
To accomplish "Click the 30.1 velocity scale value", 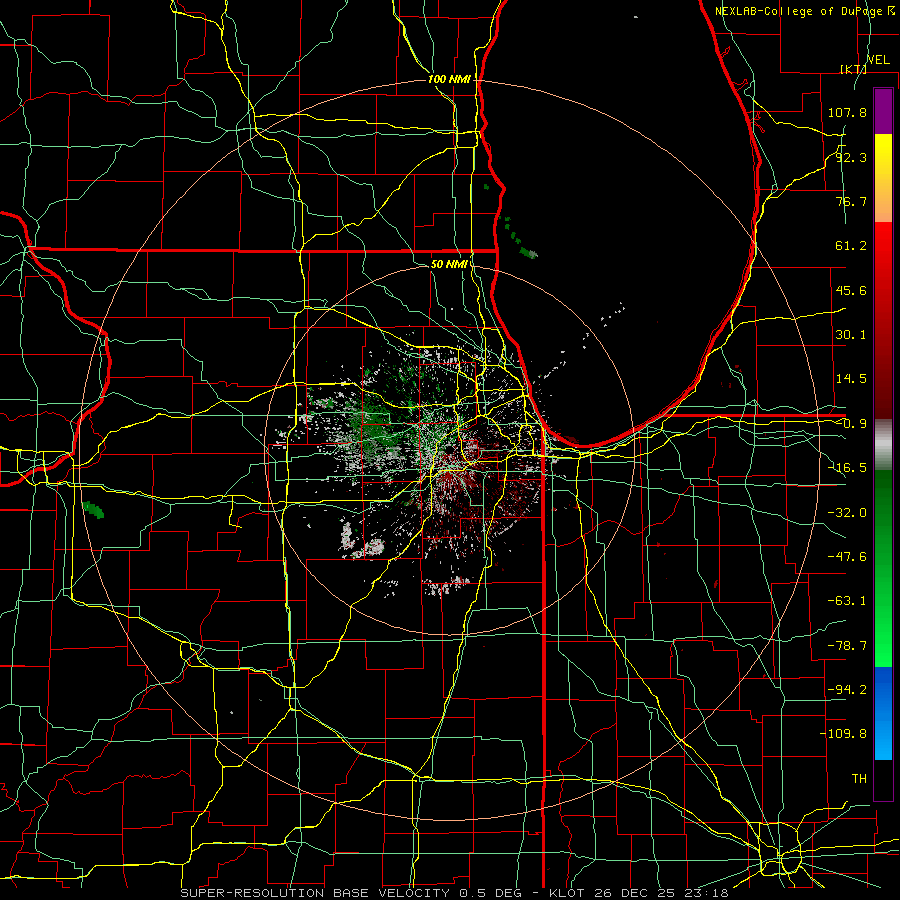I will click(851, 335).
